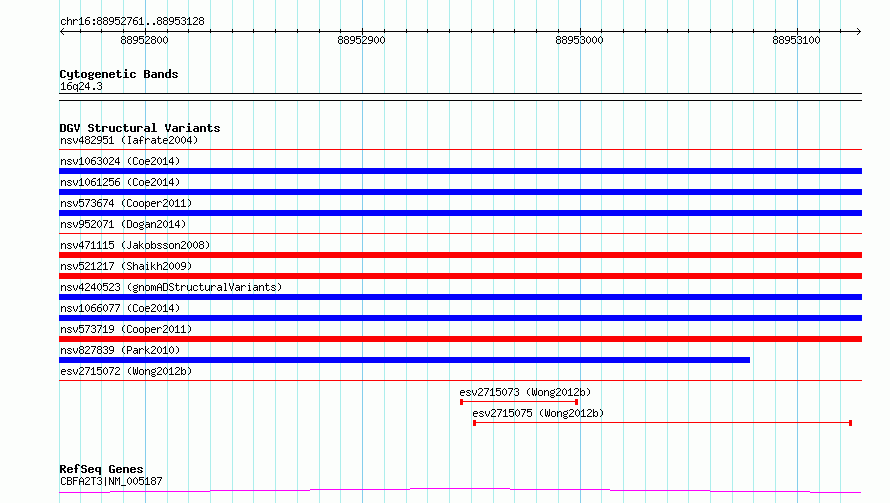Select variant nsv482951 (Iafrate2004) label
This screenshot has width=890, height=503.
pos(129,140)
